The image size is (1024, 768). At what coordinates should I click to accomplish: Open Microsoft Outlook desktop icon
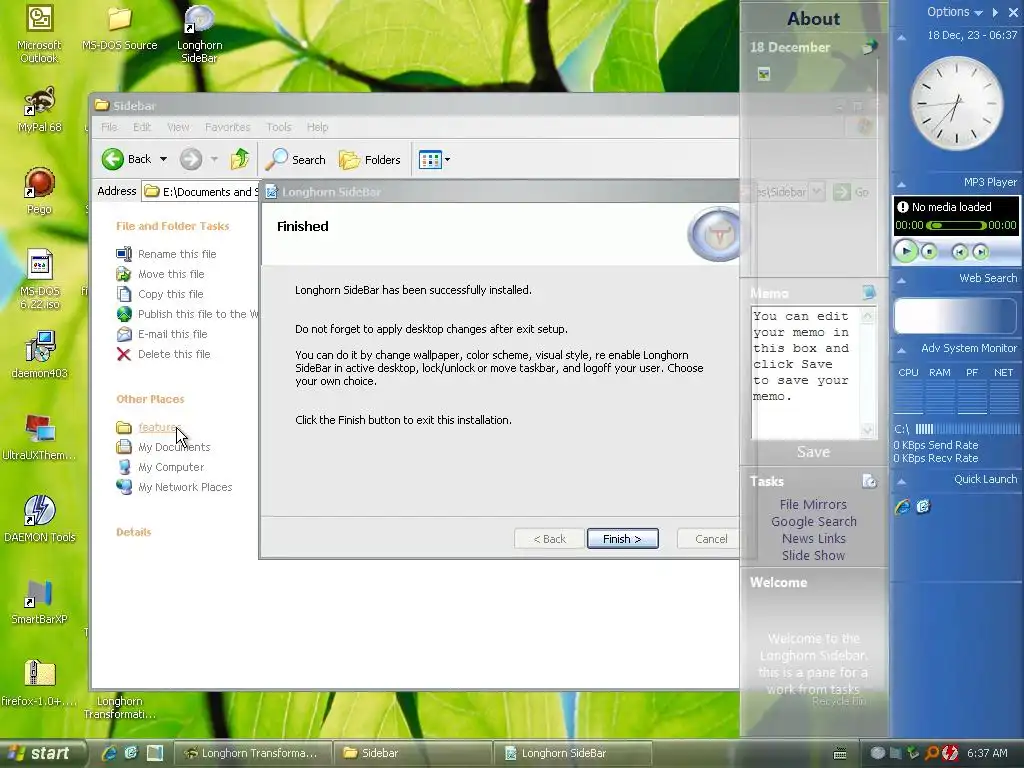pos(39,34)
